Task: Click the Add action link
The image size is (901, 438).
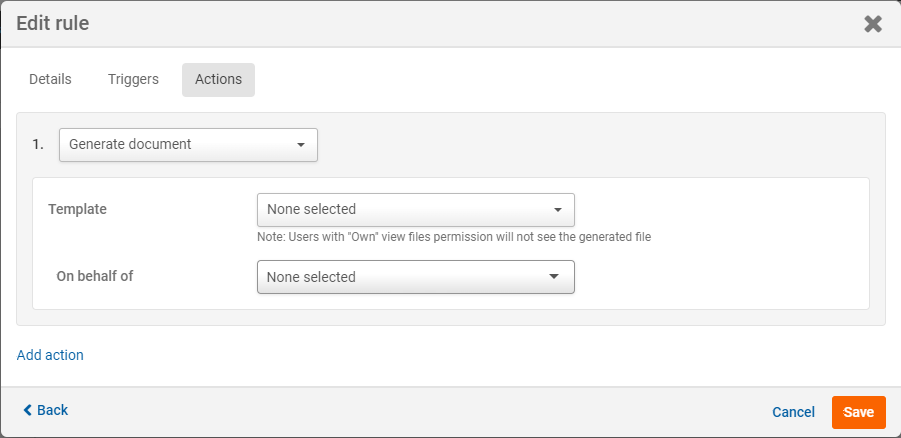Action: click(x=50, y=355)
